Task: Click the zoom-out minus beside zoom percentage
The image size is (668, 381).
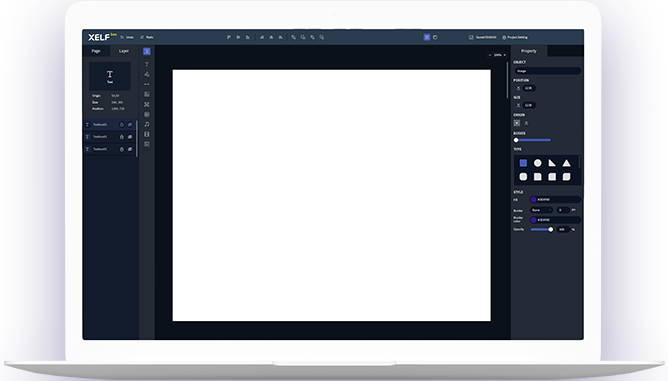Action: (x=490, y=55)
